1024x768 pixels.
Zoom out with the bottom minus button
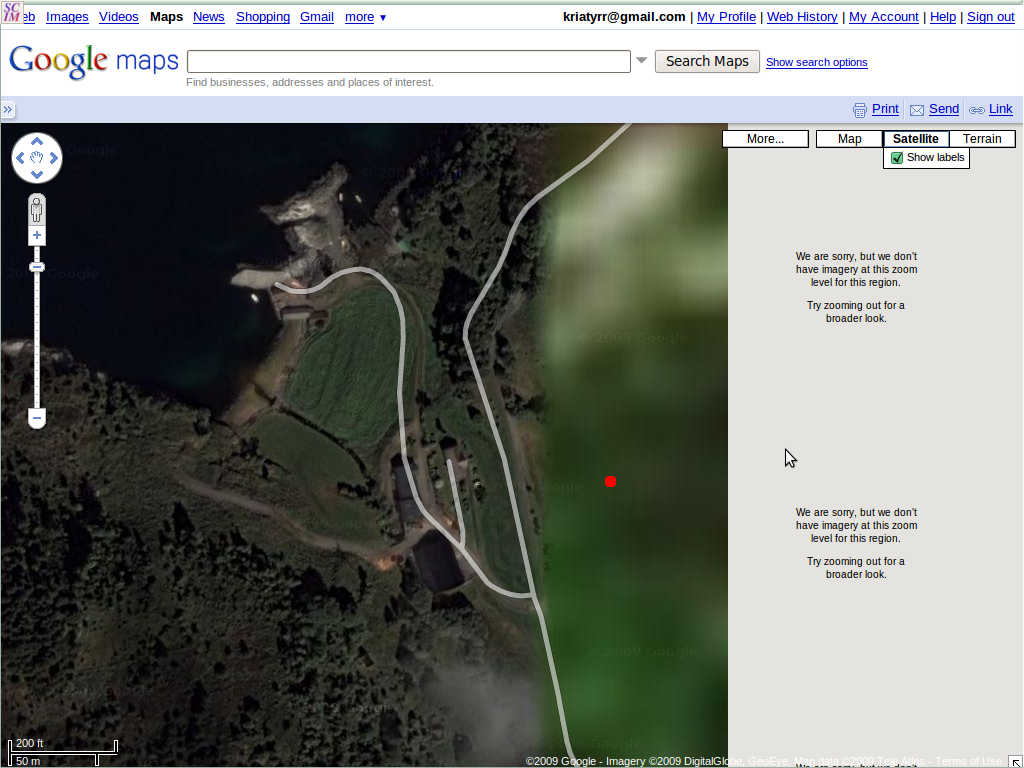pos(37,417)
